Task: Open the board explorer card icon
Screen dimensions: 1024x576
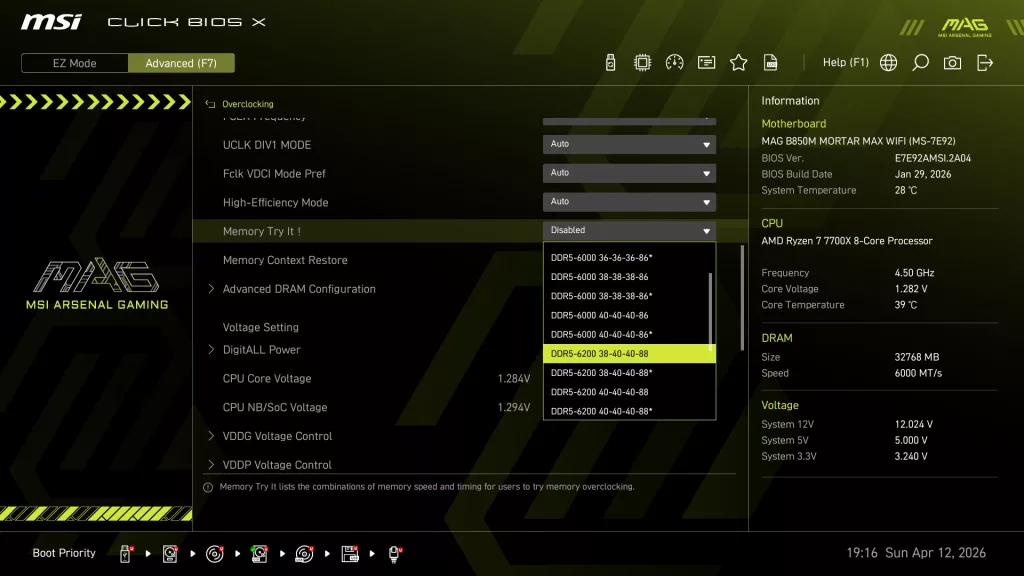Action: (x=707, y=63)
